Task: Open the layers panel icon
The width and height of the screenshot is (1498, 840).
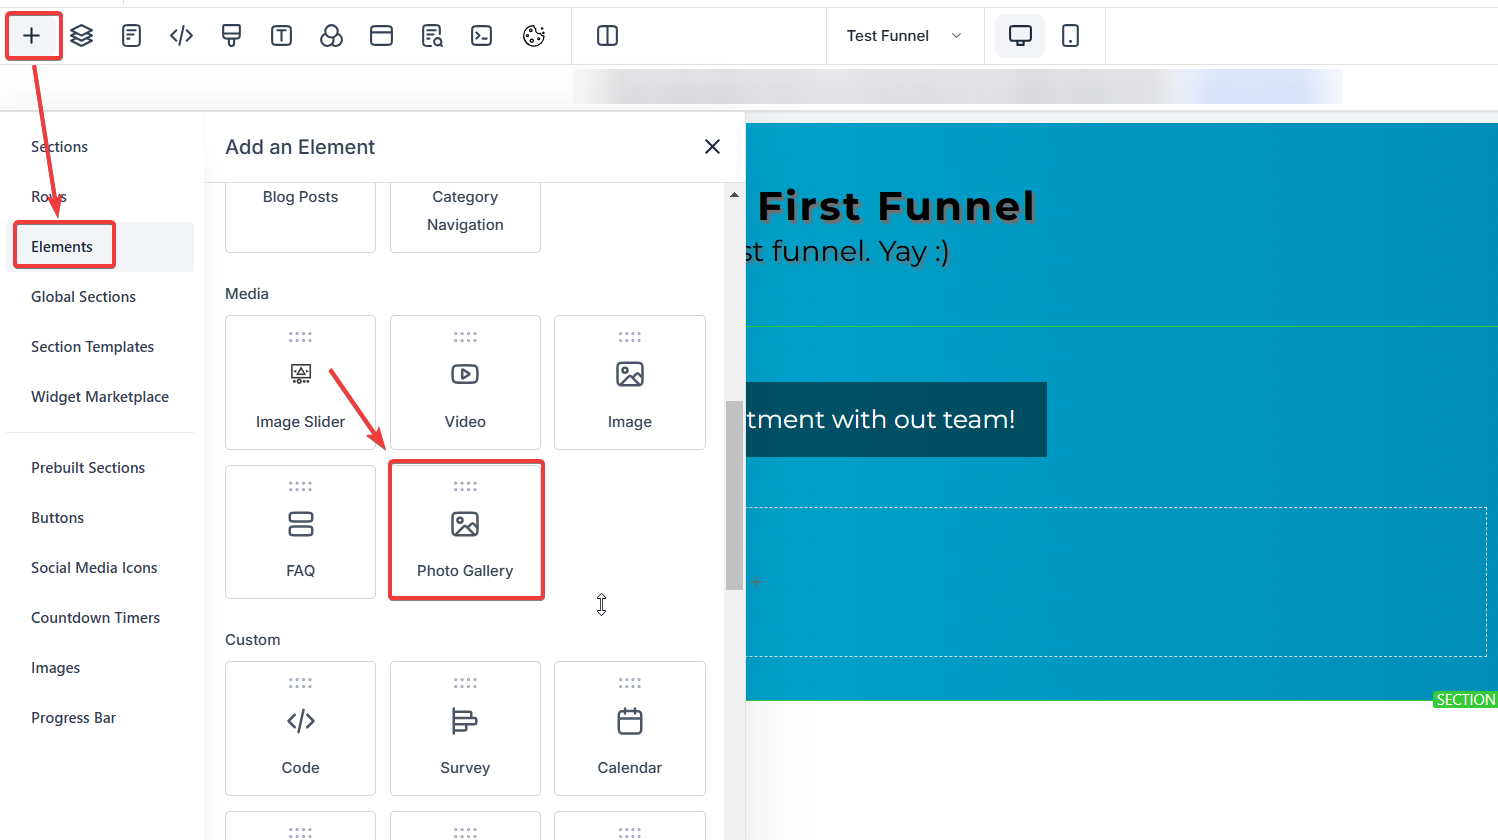Action: click(82, 36)
